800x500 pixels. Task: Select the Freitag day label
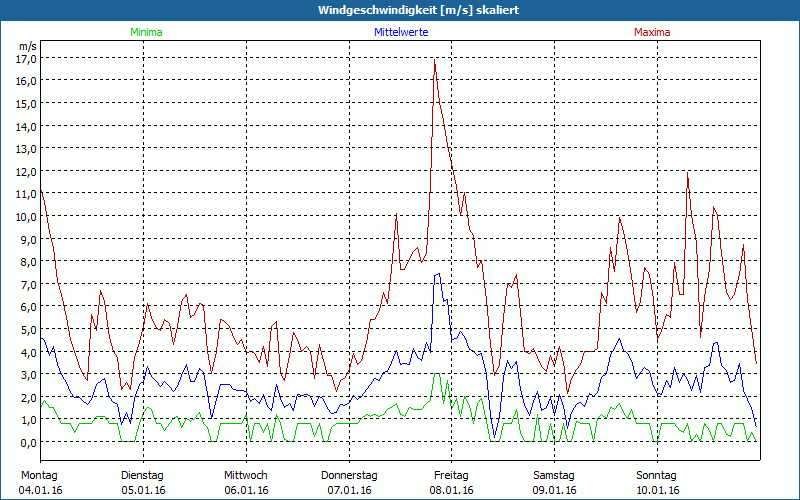pos(451,475)
